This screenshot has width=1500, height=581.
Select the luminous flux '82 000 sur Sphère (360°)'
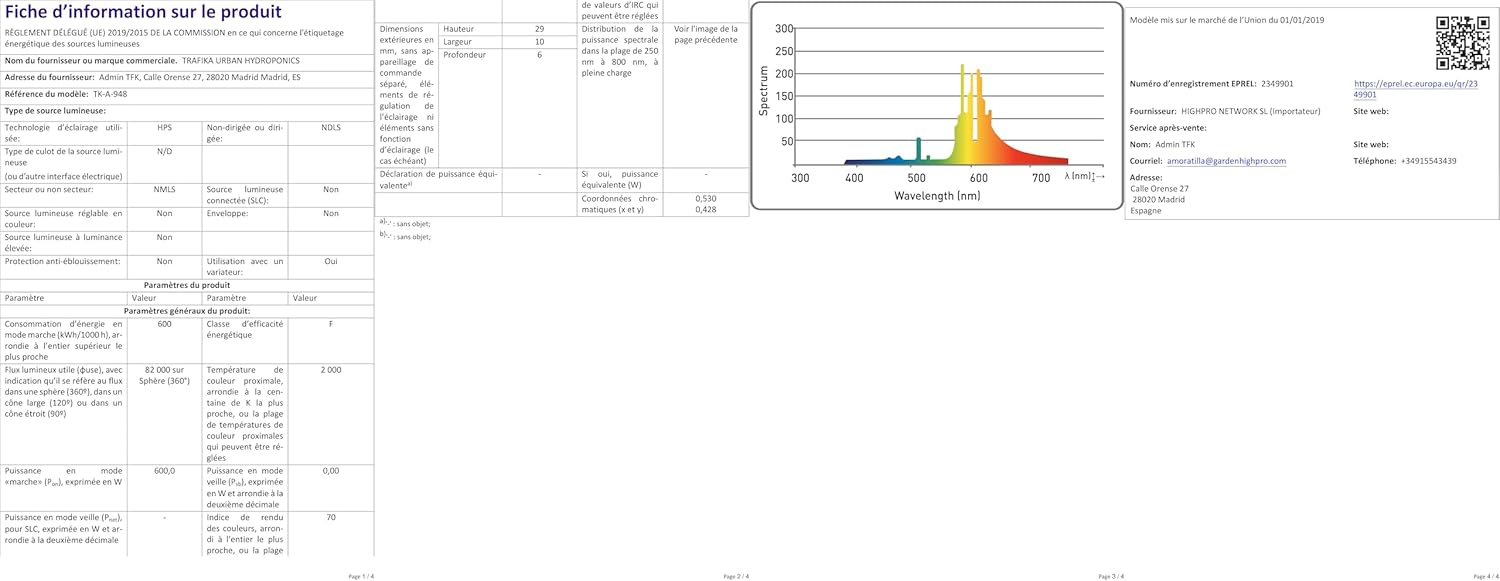(166, 375)
